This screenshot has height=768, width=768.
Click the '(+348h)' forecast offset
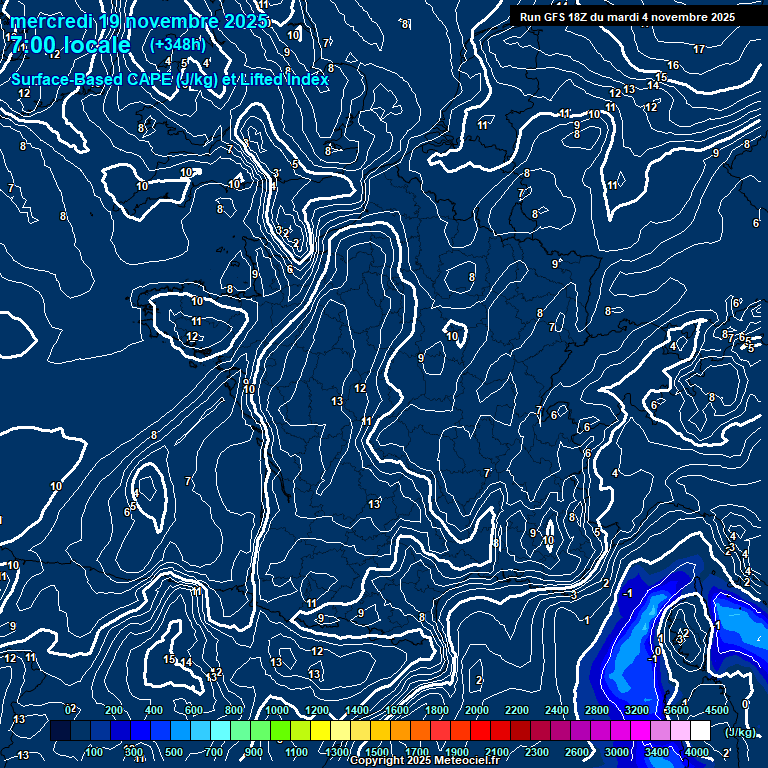tap(177, 44)
